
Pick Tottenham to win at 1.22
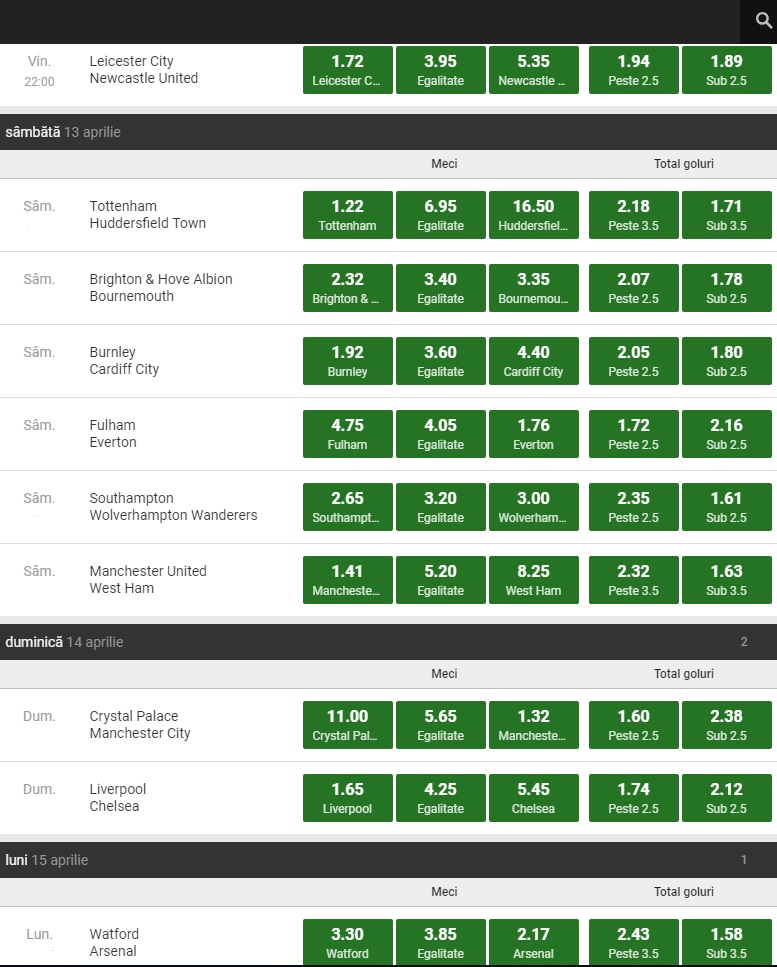point(347,215)
